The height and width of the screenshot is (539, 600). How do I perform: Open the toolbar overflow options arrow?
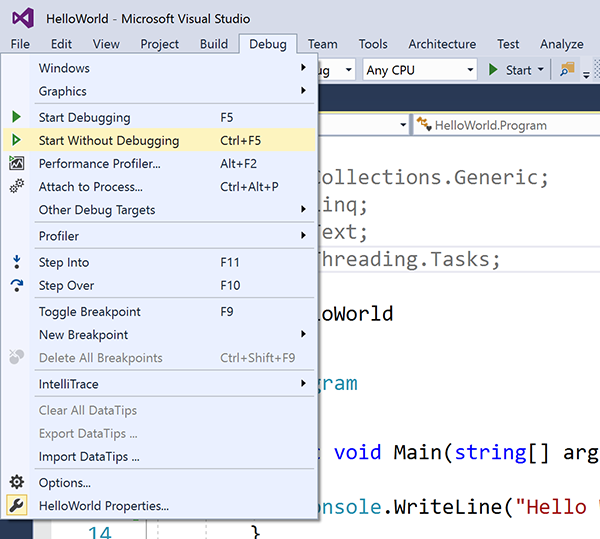pos(586,74)
